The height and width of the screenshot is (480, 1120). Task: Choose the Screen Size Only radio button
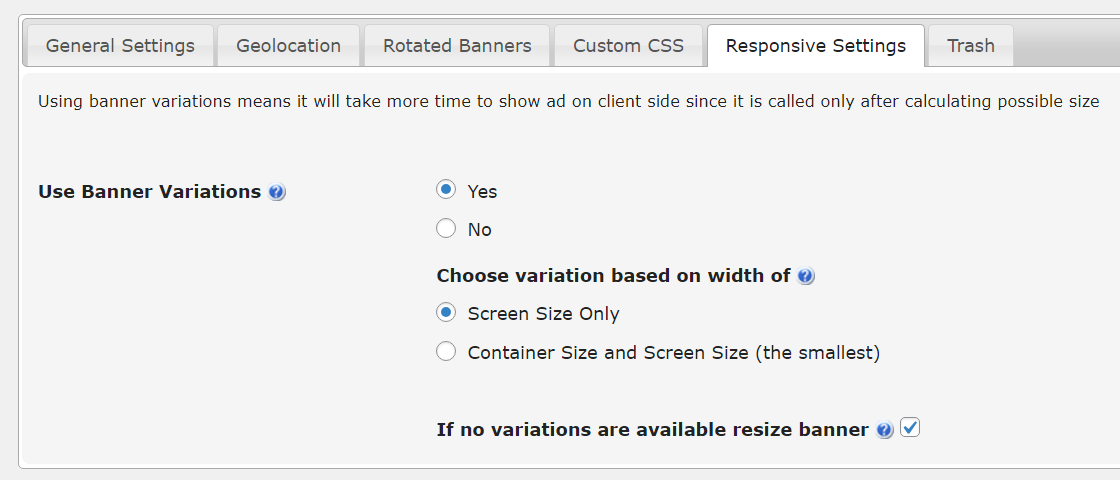click(x=446, y=313)
